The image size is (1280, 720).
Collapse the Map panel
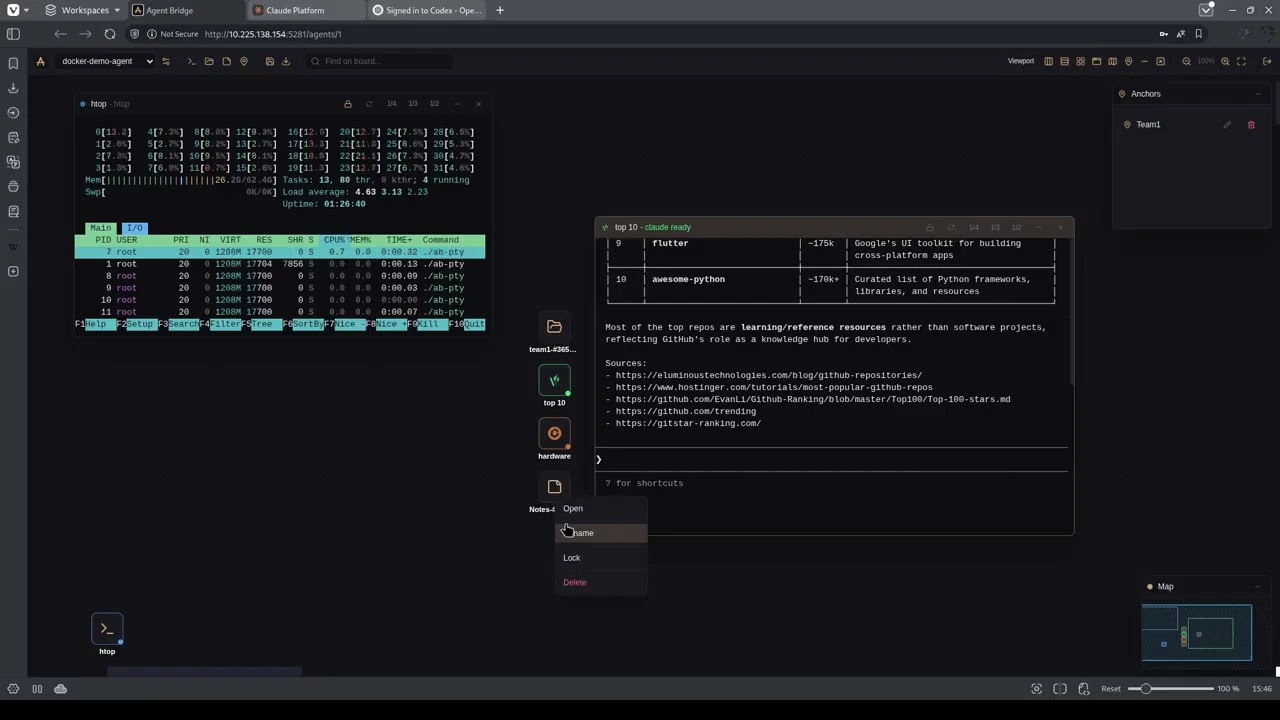pyautogui.click(x=1258, y=587)
